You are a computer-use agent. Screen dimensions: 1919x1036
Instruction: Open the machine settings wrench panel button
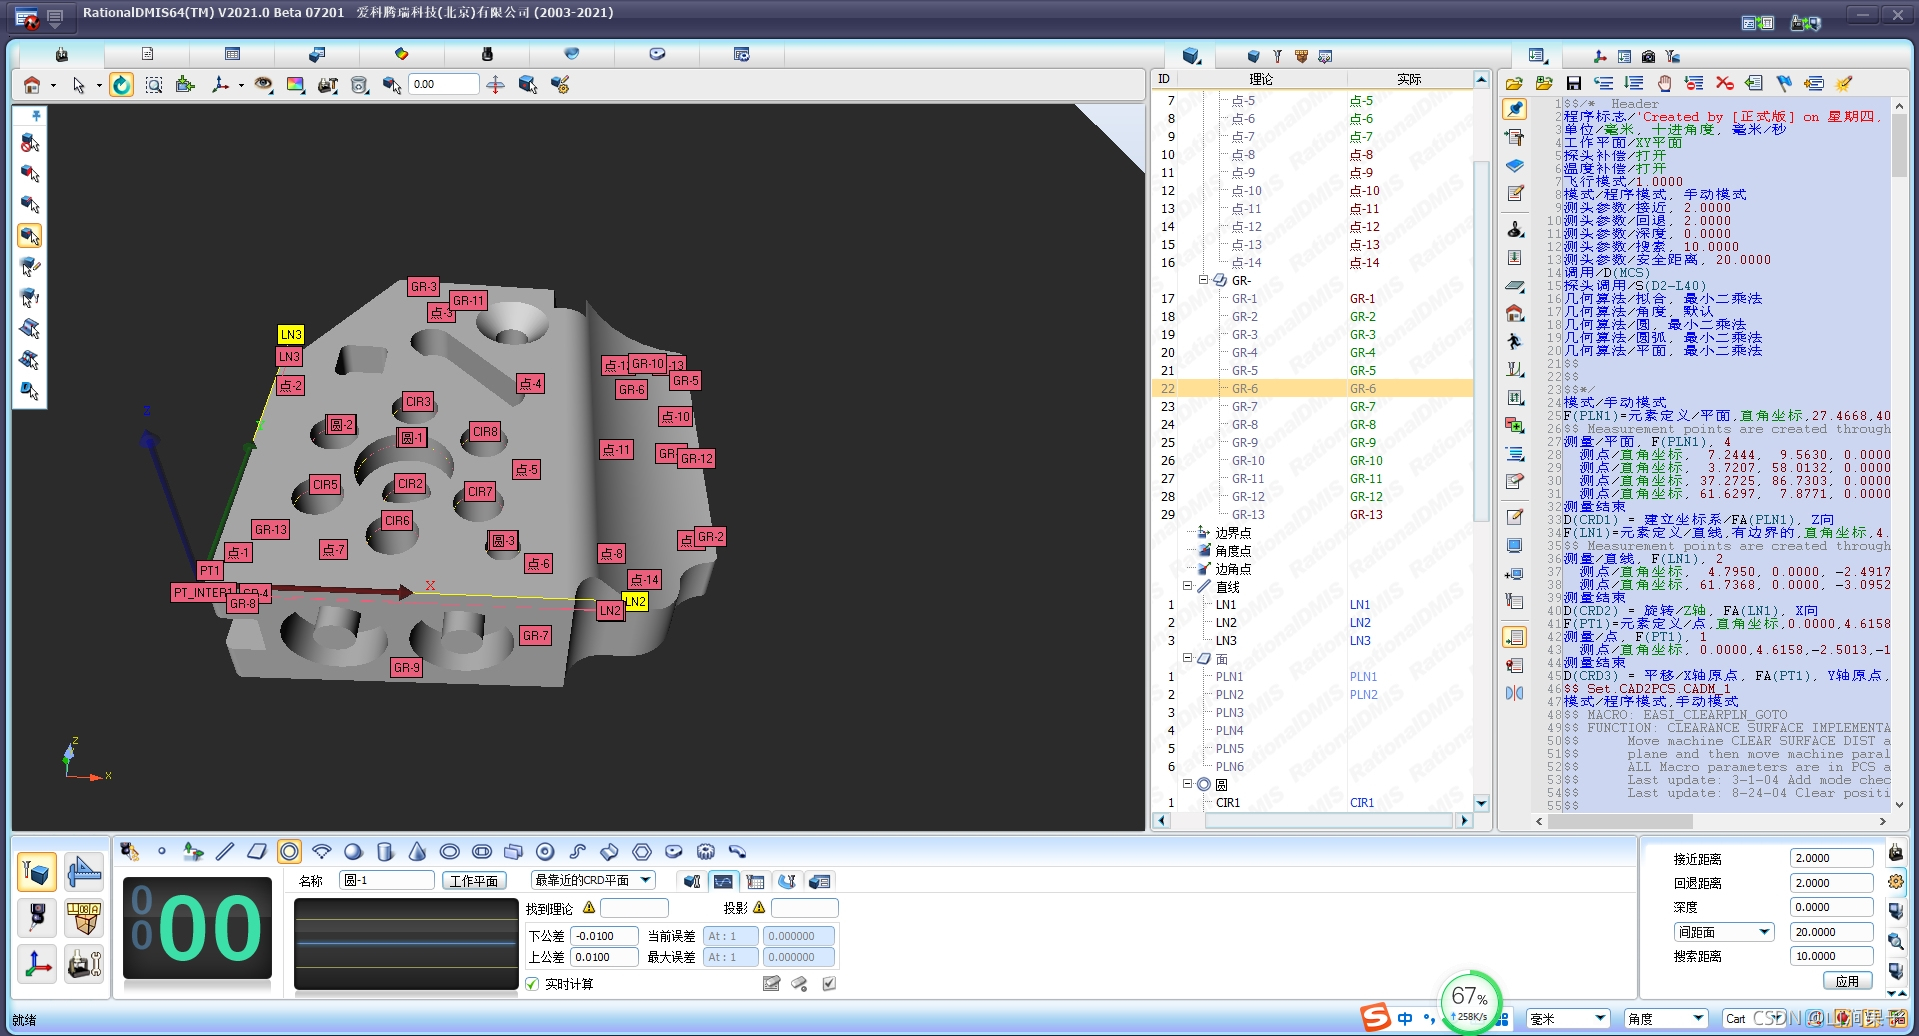click(x=84, y=964)
